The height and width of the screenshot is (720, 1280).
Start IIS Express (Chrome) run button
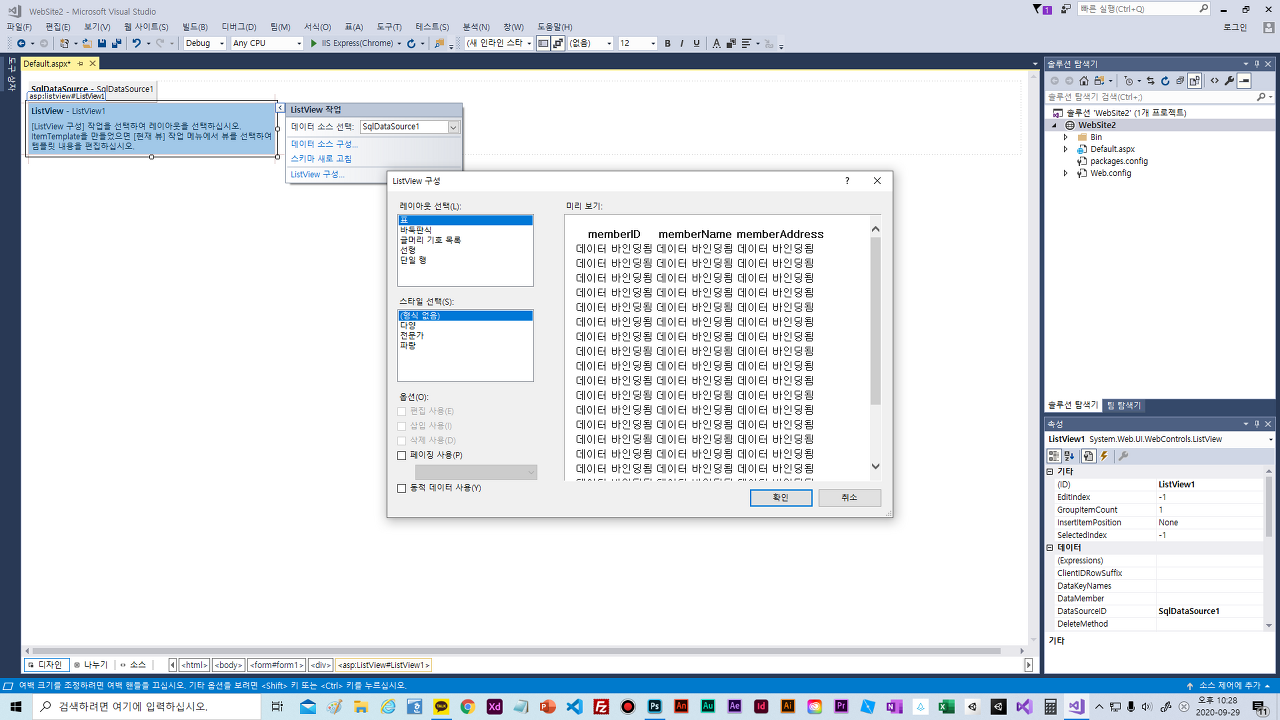point(352,43)
